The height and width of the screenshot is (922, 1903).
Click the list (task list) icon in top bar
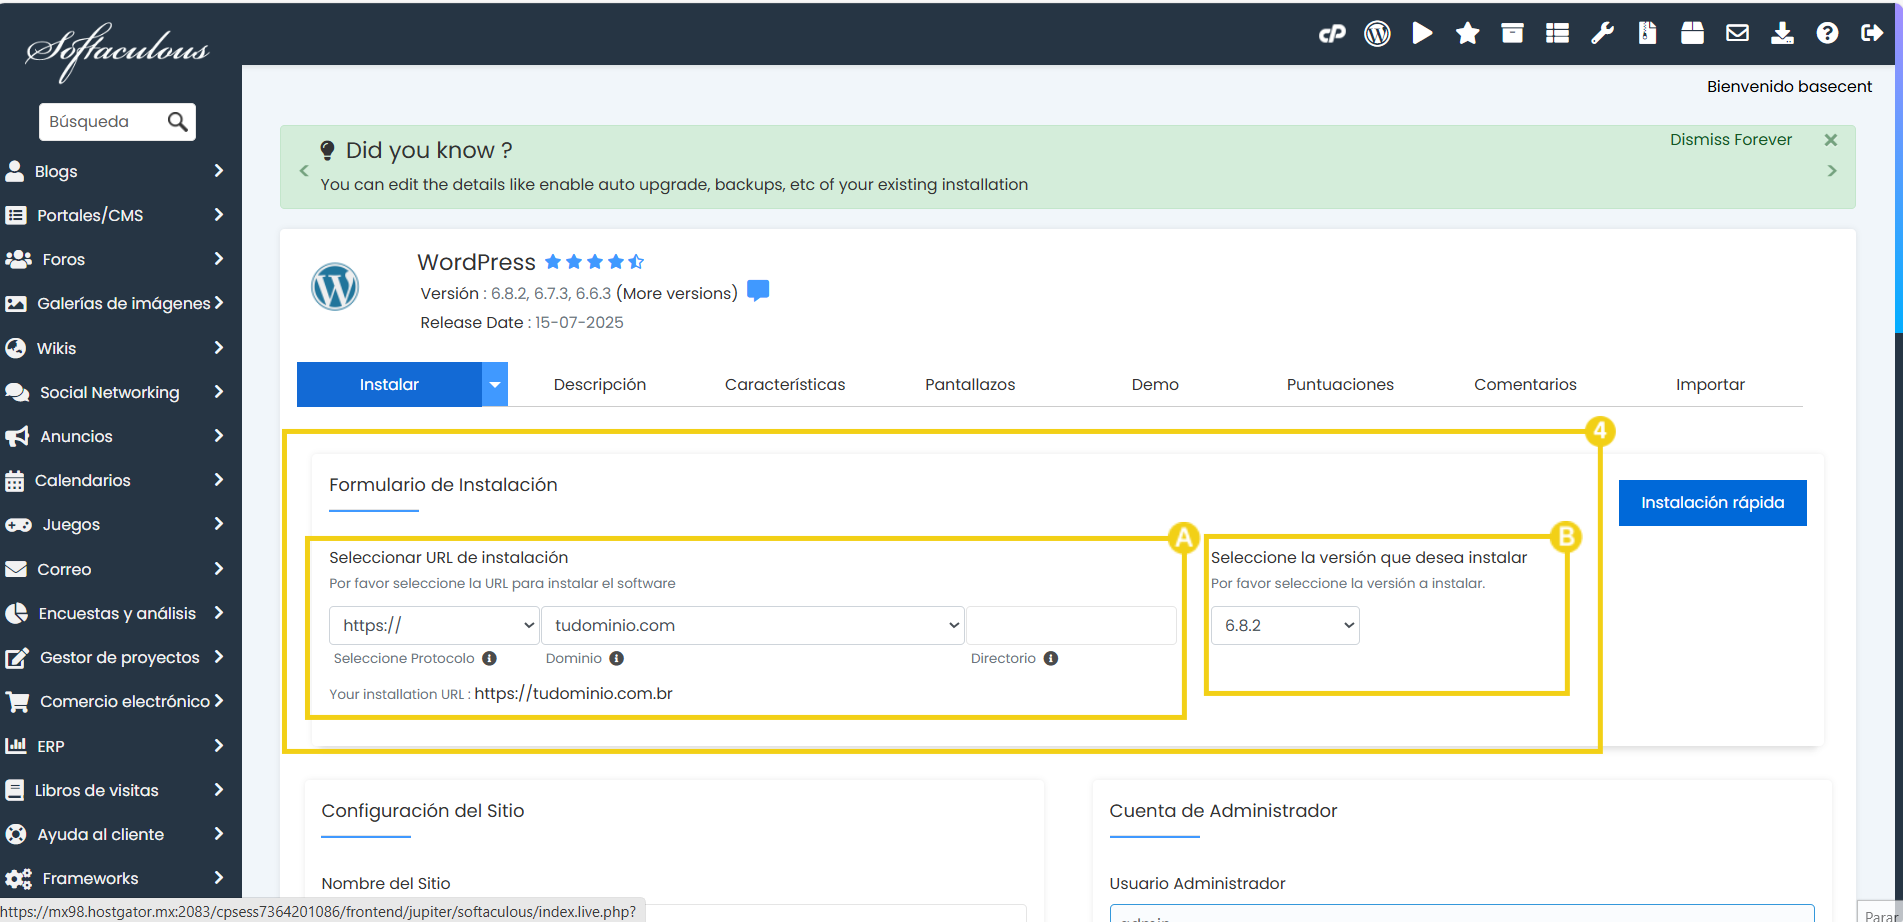pos(1557,33)
